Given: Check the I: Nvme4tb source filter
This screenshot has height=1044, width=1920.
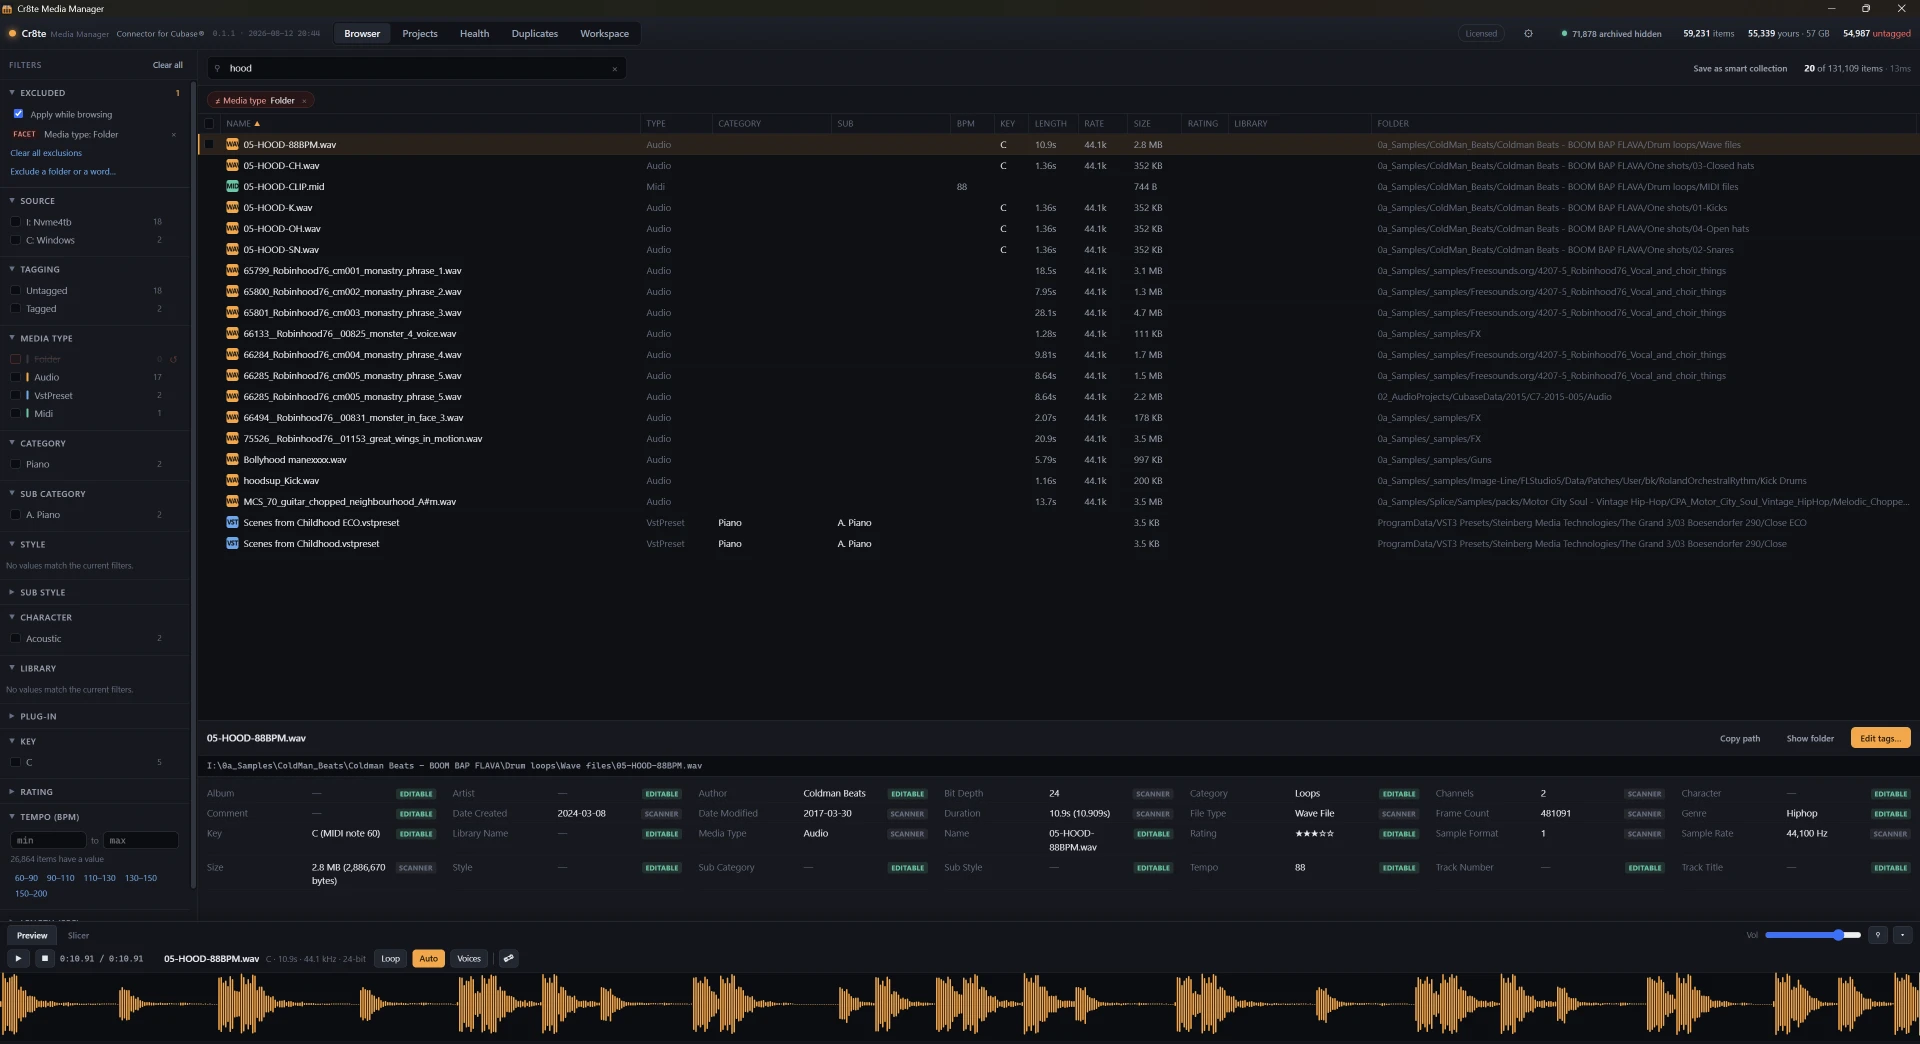Looking at the screenshot, I should click(15, 222).
